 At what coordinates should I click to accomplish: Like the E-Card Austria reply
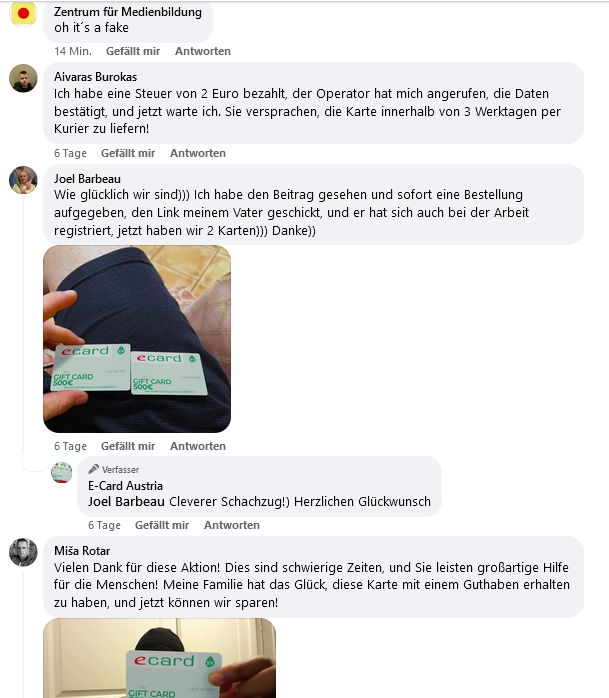[162, 525]
